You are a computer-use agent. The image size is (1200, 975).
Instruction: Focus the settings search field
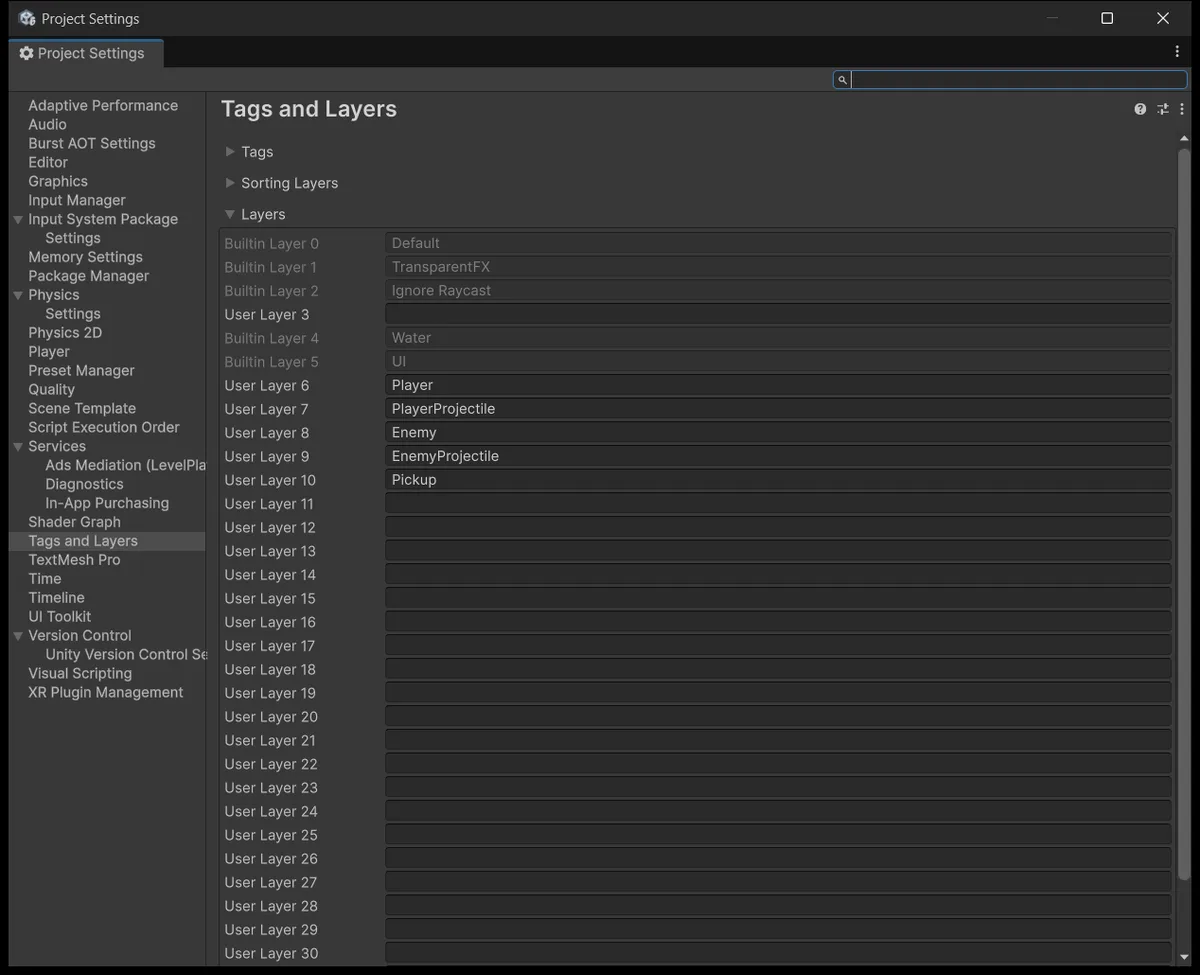[x=1011, y=80]
